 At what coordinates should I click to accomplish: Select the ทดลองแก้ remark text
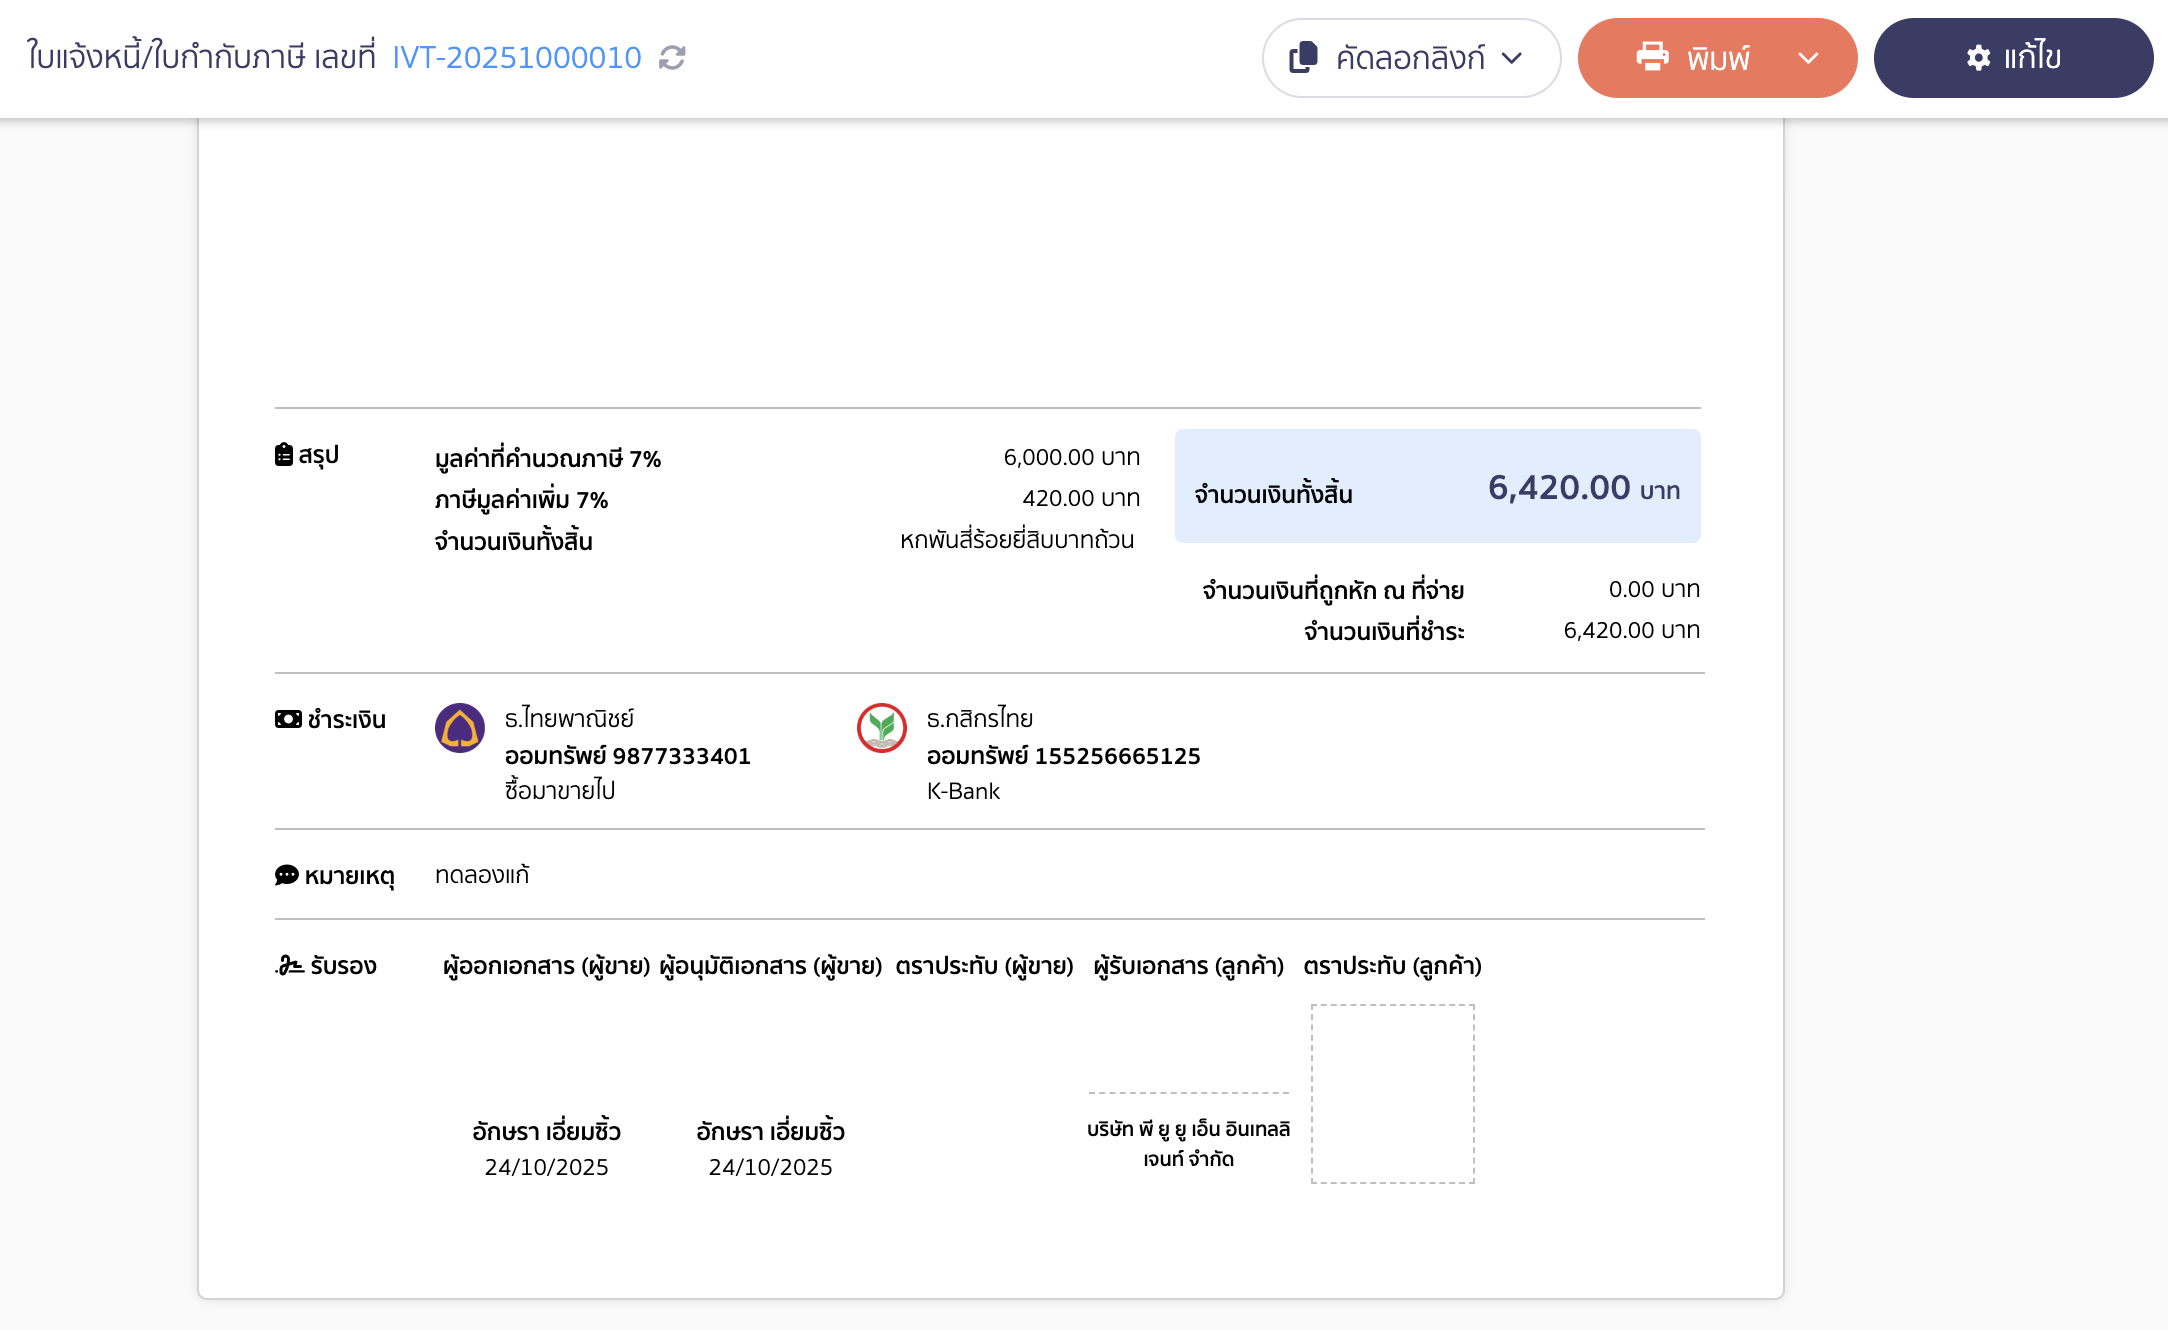pos(482,875)
